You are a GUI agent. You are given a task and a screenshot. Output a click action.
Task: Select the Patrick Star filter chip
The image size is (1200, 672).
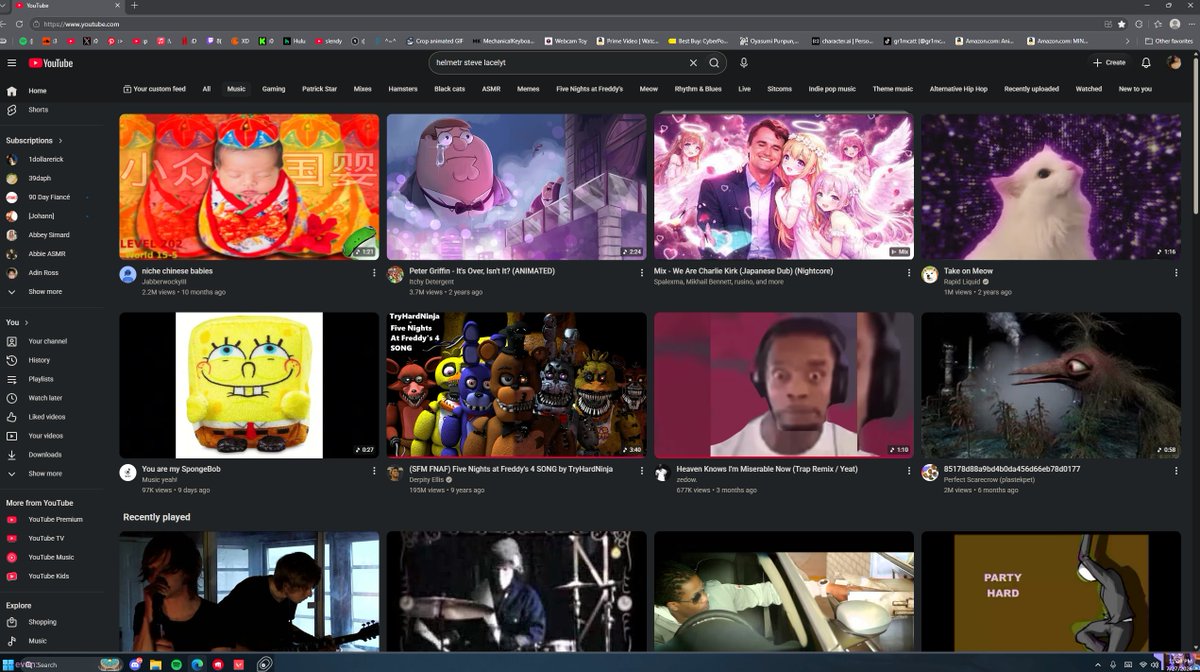319,89
